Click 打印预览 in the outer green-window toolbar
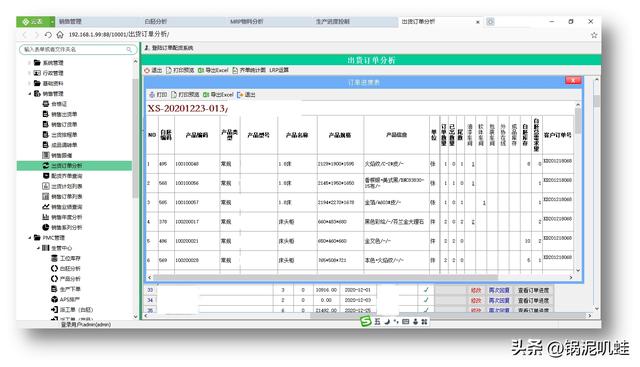Image resolution: width=640 pixels, height=367 pixels. tap(180, 70)
